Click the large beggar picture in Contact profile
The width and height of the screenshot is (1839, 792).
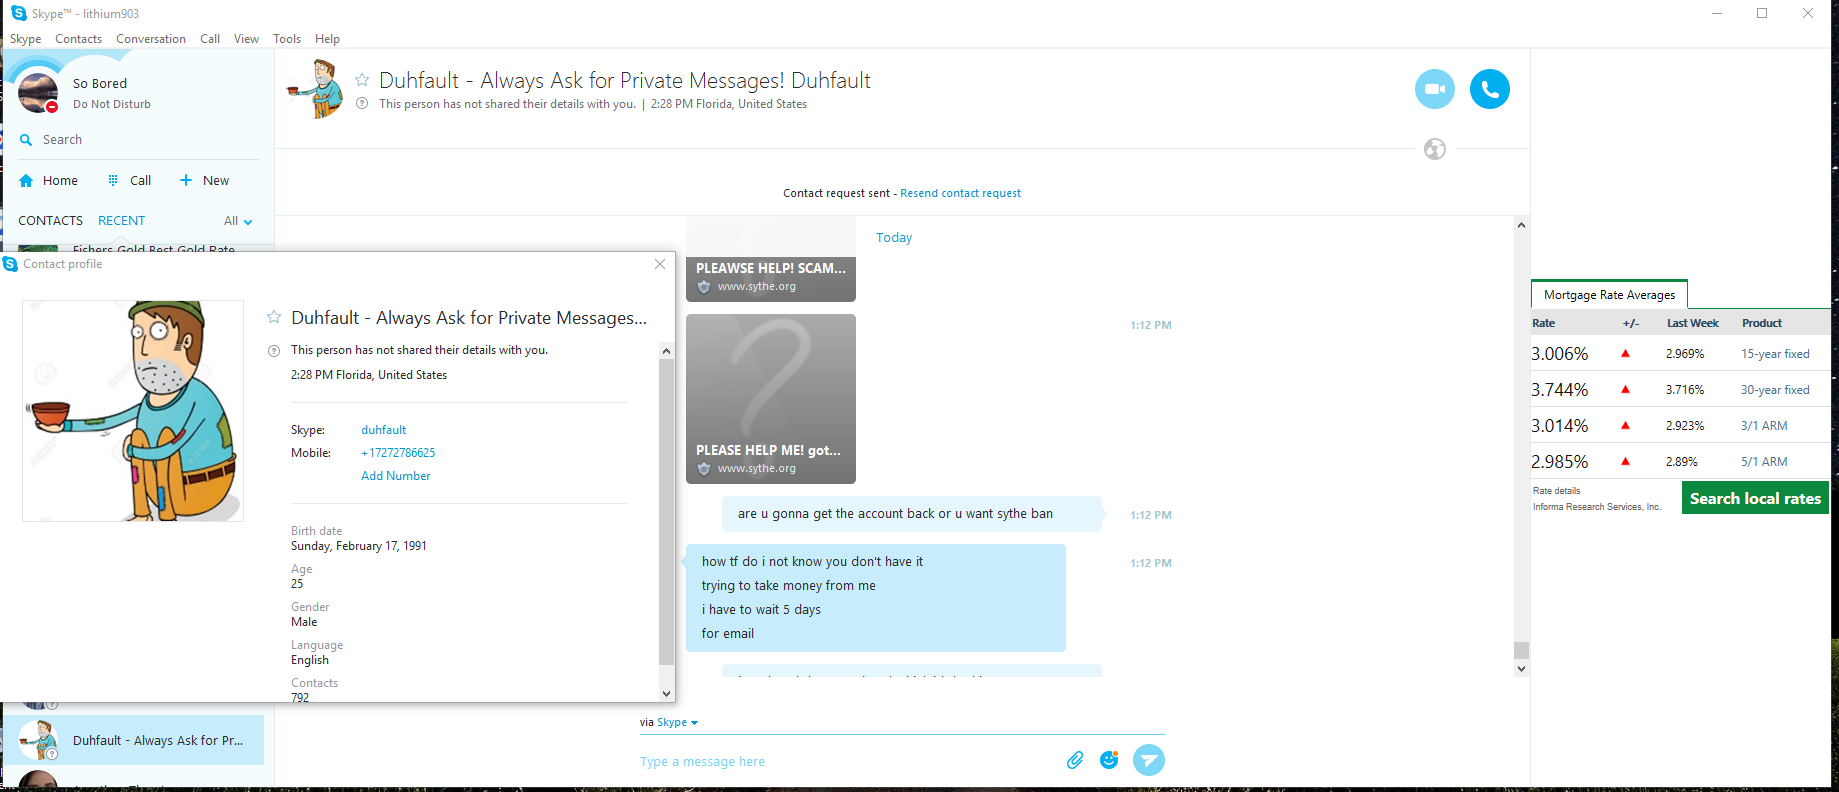[x=133, y=411]
